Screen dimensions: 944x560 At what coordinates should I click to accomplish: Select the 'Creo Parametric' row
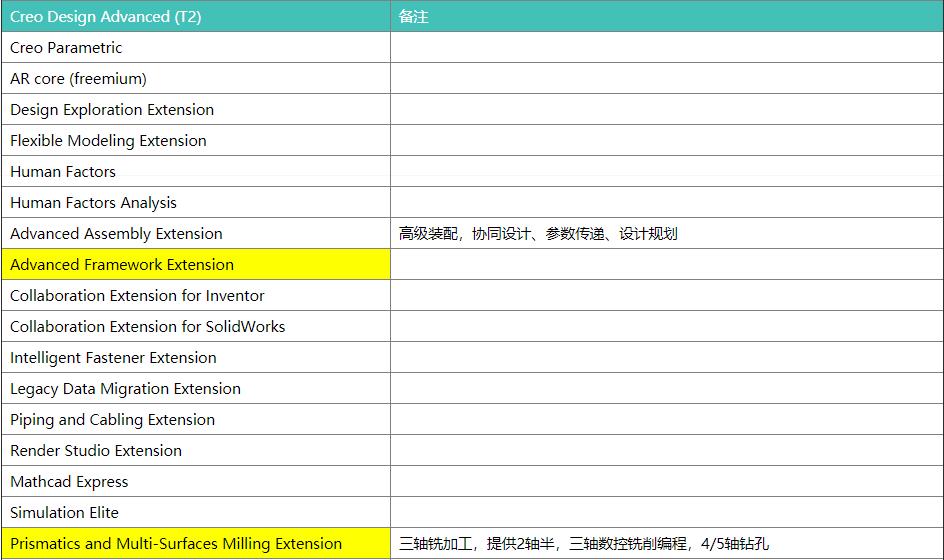pyautogui.click(x=472, y=48)
